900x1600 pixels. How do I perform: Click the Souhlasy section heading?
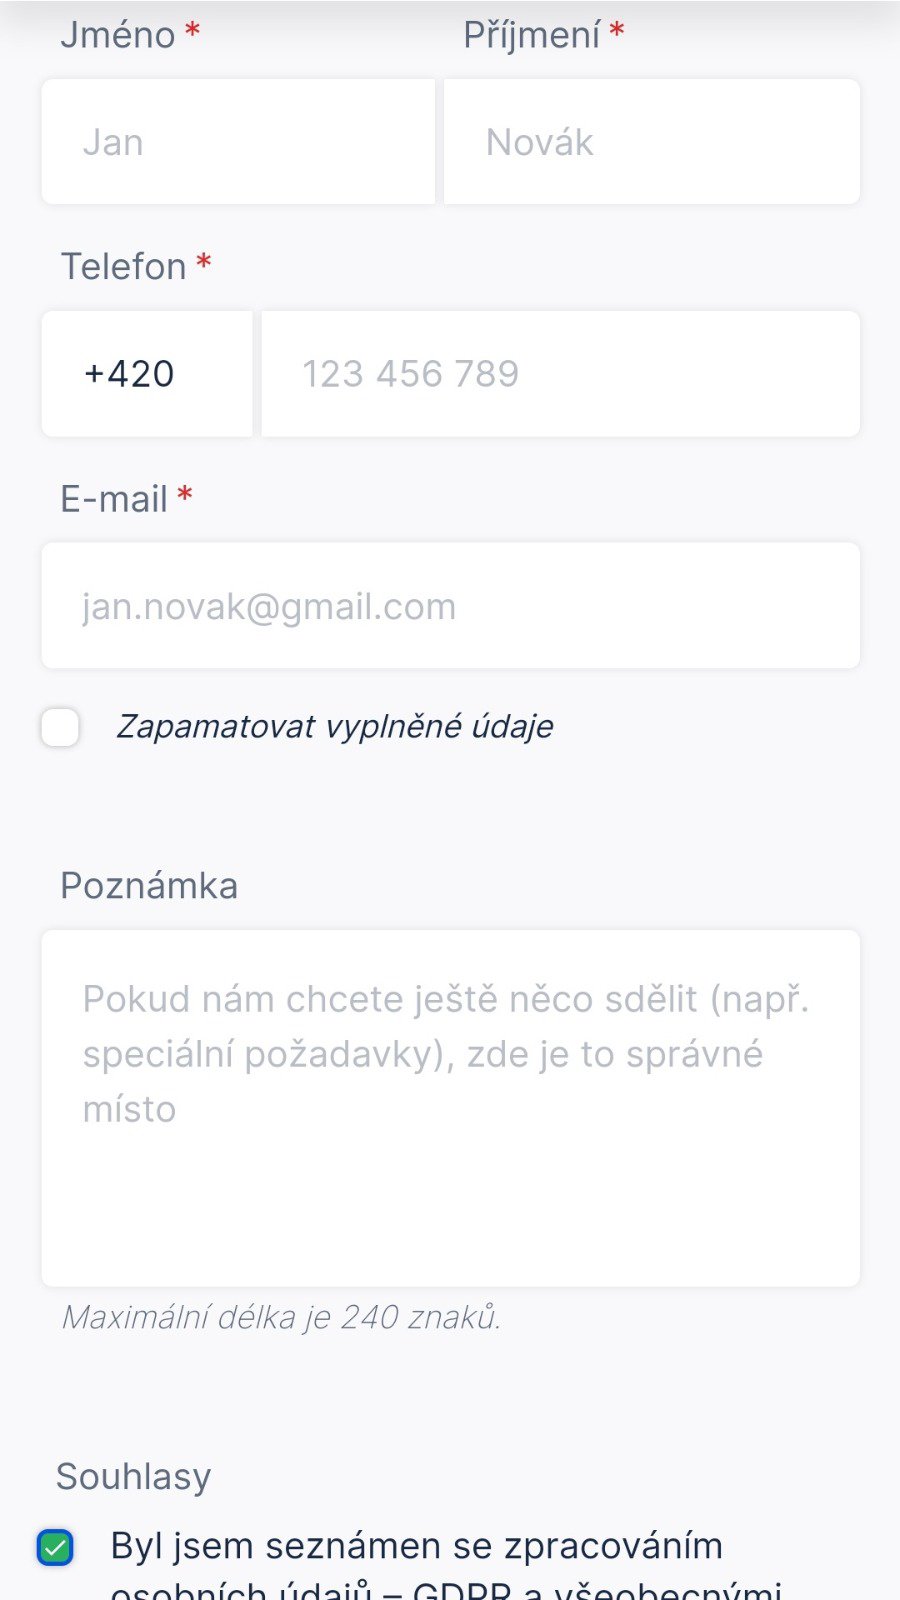[x=133, y=1477]
